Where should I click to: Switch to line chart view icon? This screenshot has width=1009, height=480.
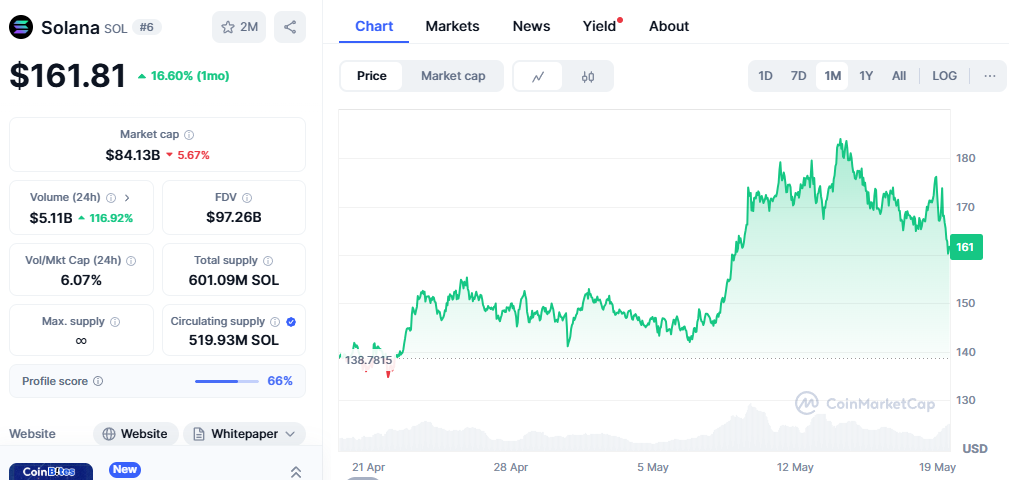538,77
